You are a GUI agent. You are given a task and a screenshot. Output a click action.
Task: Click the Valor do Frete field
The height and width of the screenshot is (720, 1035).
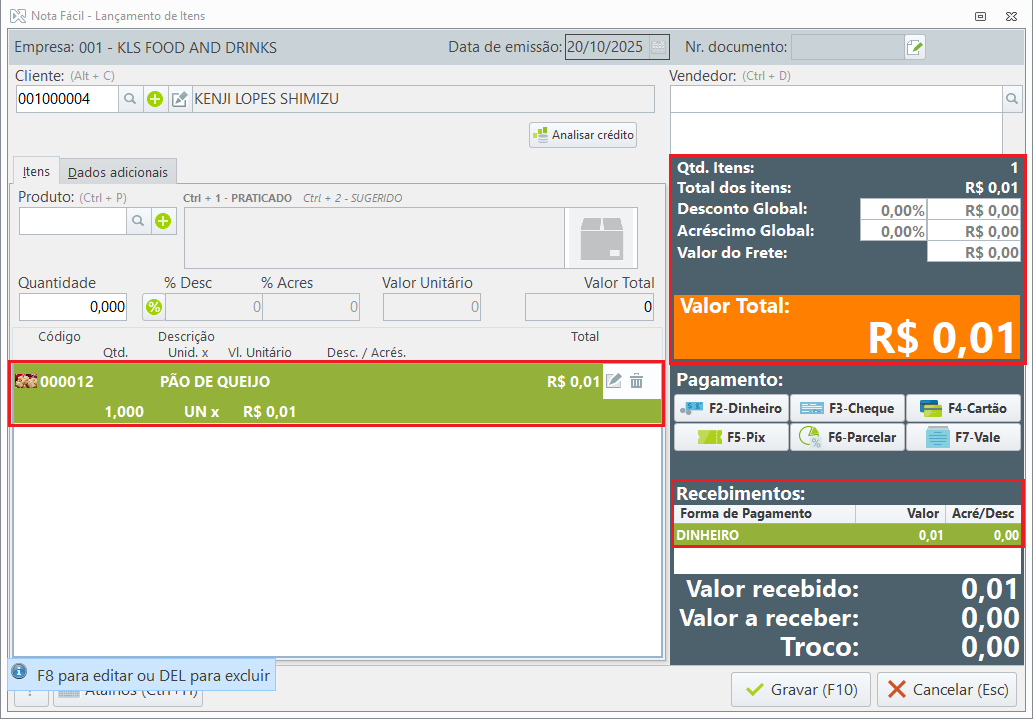point(974,253)
